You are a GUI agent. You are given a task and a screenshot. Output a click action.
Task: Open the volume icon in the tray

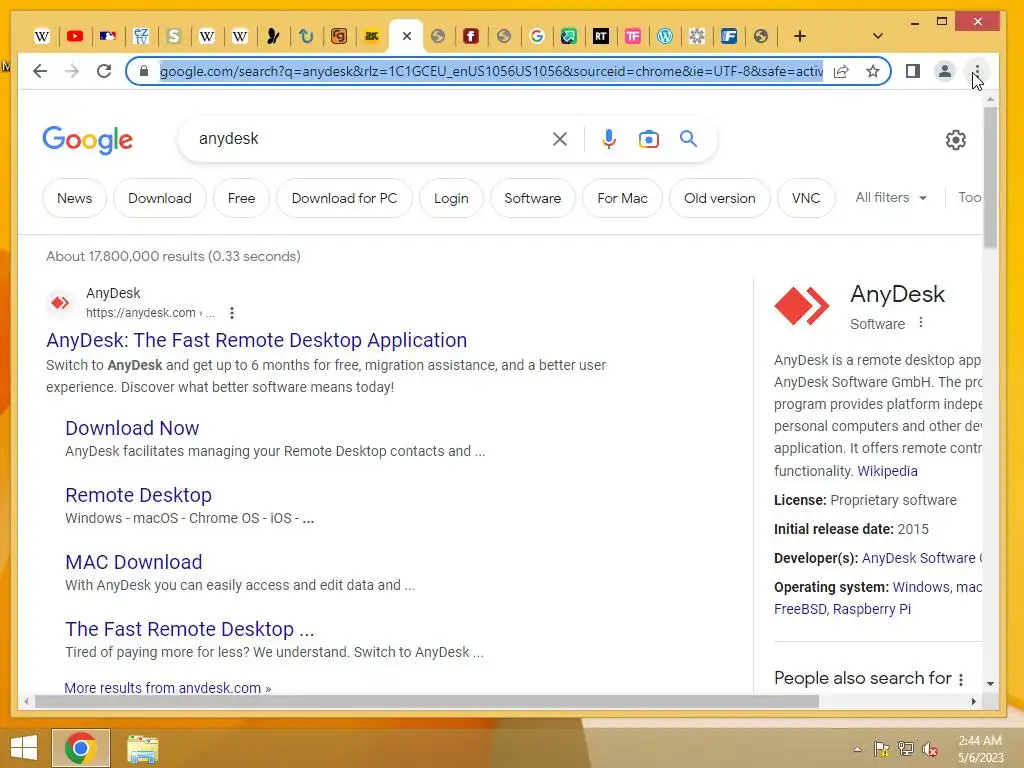coord(930,749)
